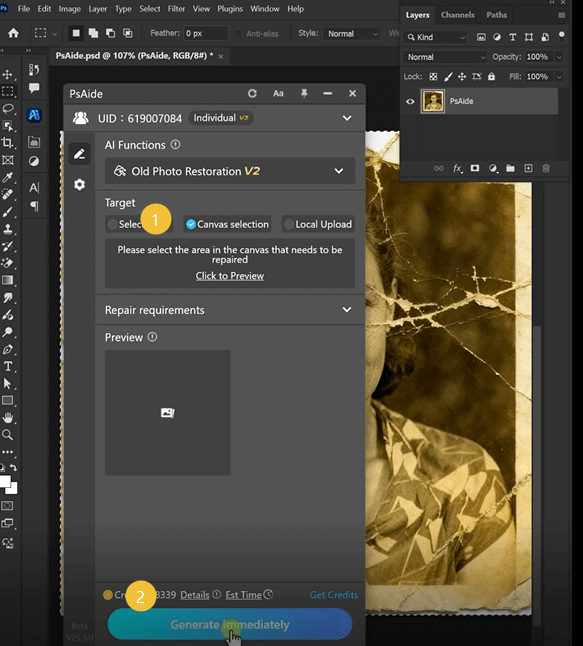Select the Dodge tool

pos(7,332)
